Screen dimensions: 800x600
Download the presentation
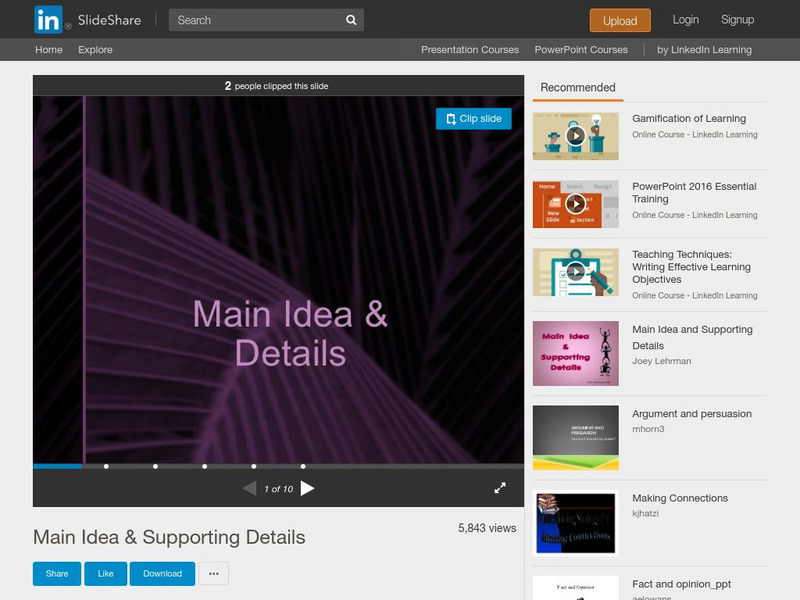click(162, 574)
